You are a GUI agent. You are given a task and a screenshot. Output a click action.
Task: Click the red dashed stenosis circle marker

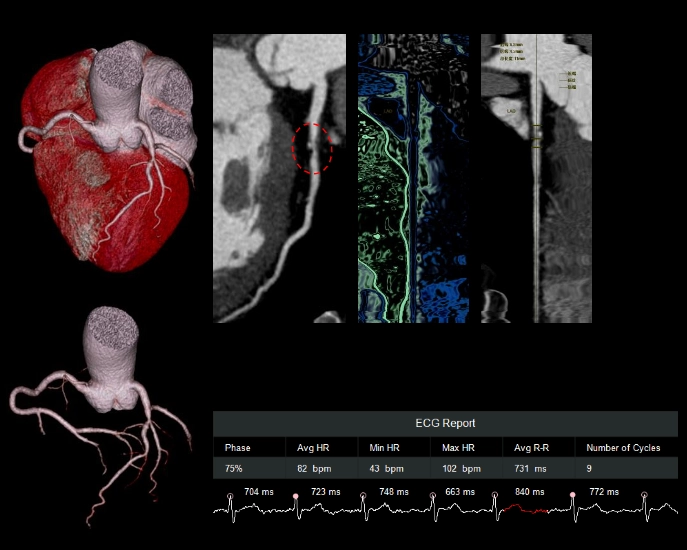click(312, 147)
